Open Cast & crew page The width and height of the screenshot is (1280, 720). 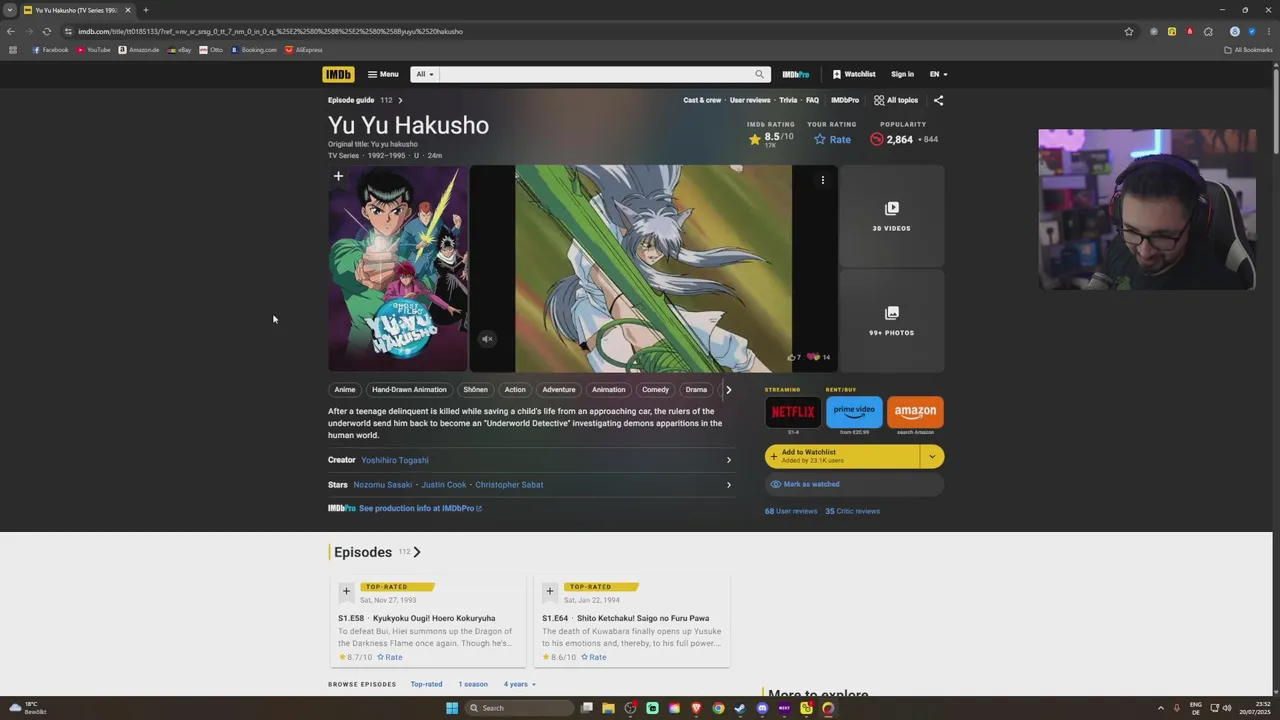click(702, 100)
